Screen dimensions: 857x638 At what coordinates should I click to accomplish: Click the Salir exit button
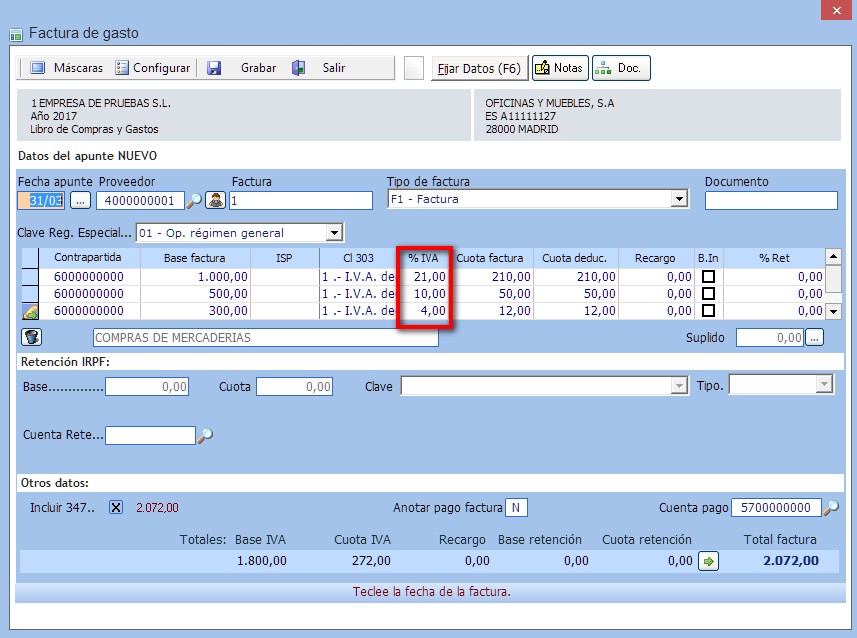click(x=319, y=68)
